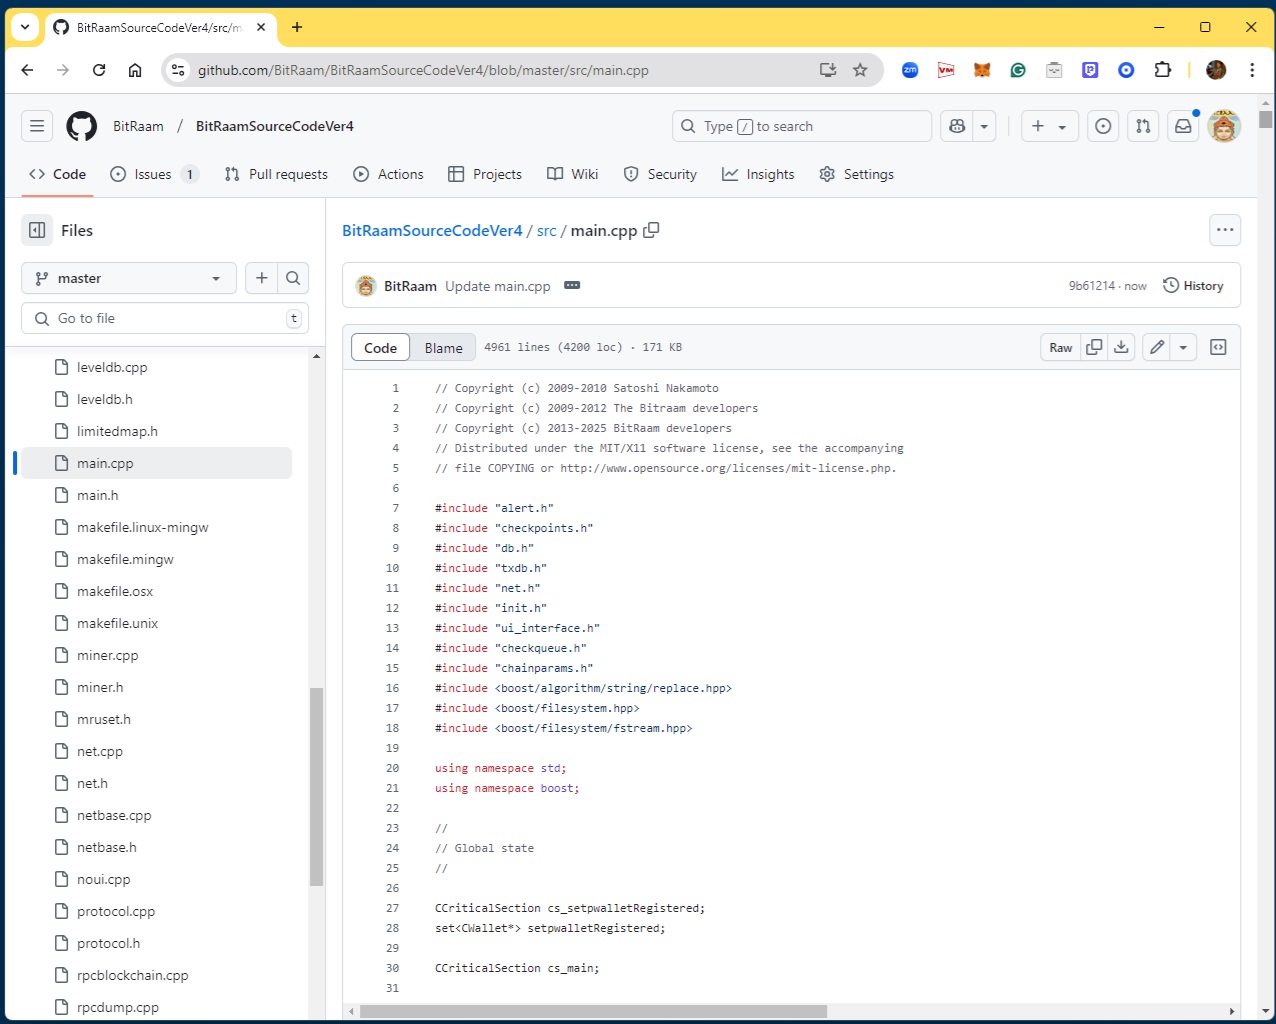Expand the create new dropdown
The height and width of the screenshot is (1024, 1276).
coord(1049,126)
